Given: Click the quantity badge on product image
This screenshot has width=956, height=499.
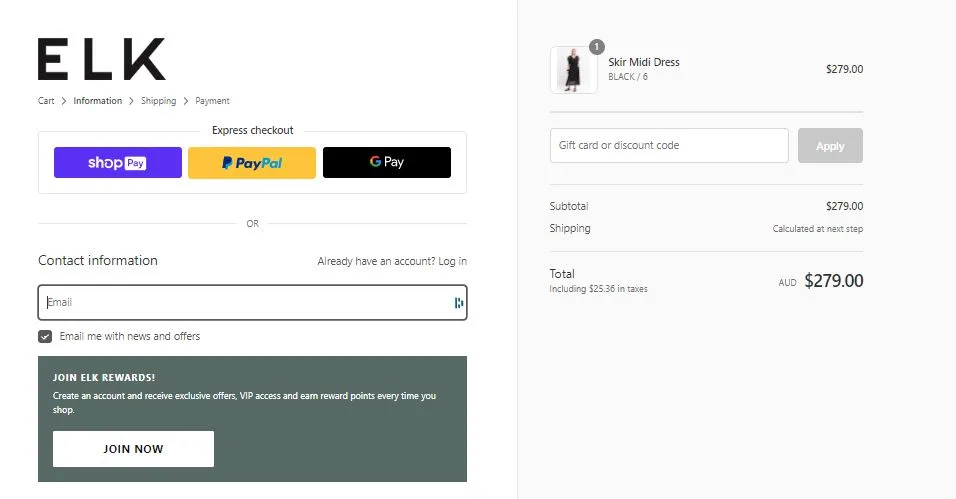Looking at the screenshot, I should pyautogui.click(x=596, y=47).
